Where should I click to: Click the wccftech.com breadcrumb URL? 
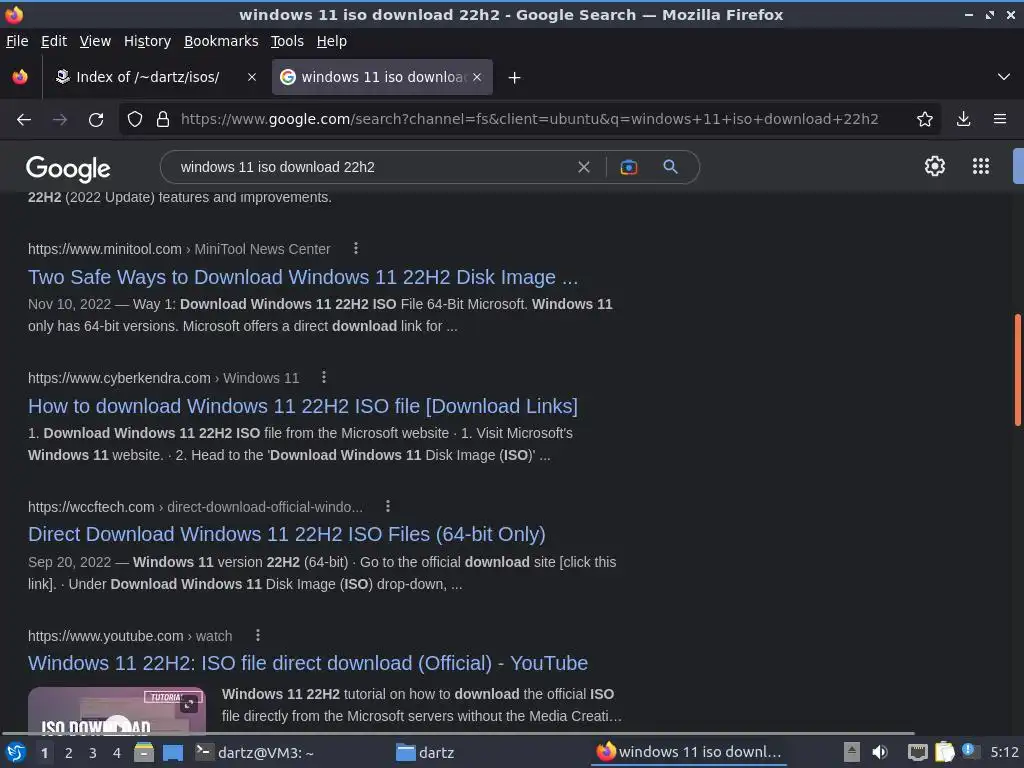pyautogui.click(x=195, y=507)
